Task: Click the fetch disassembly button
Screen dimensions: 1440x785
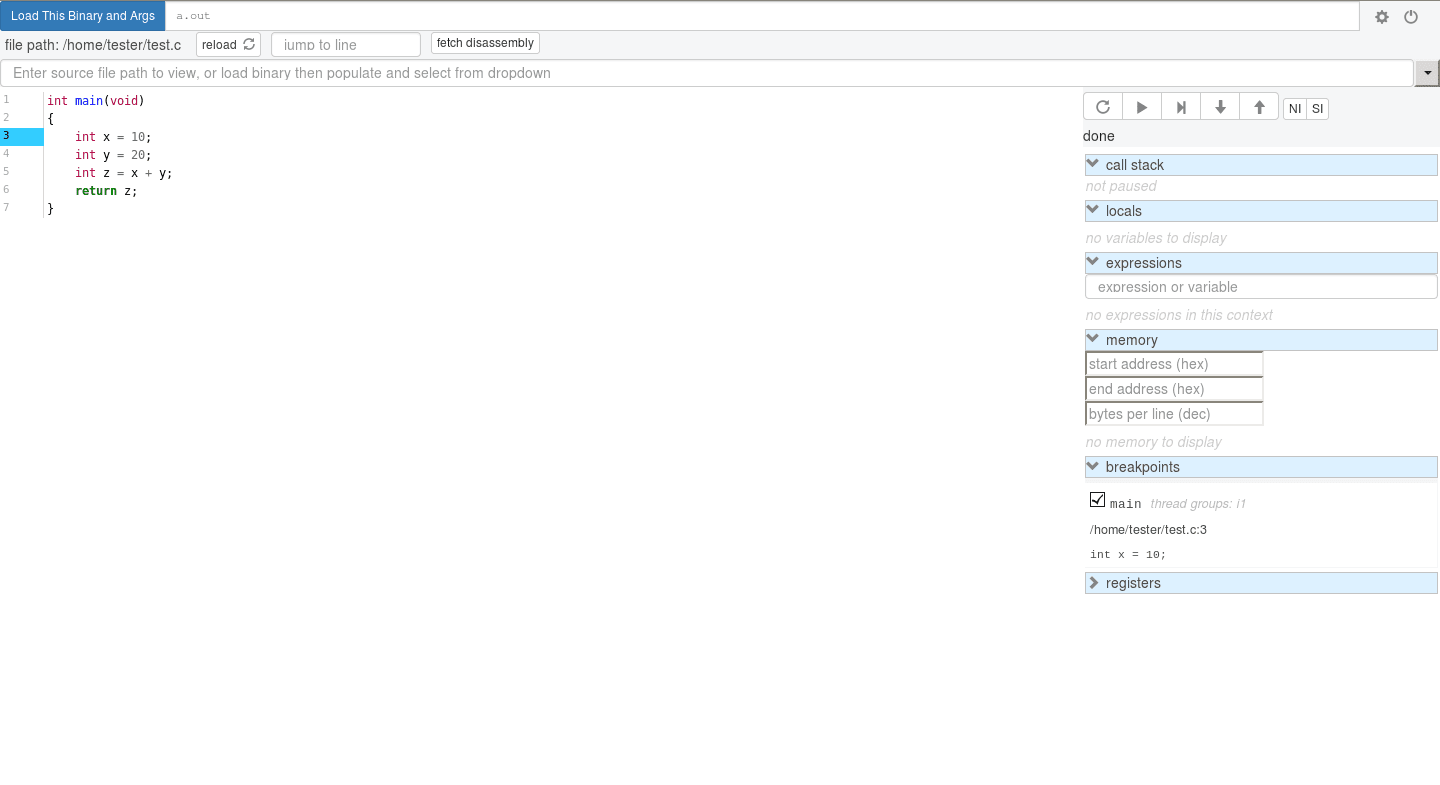Action: [485, 43]
